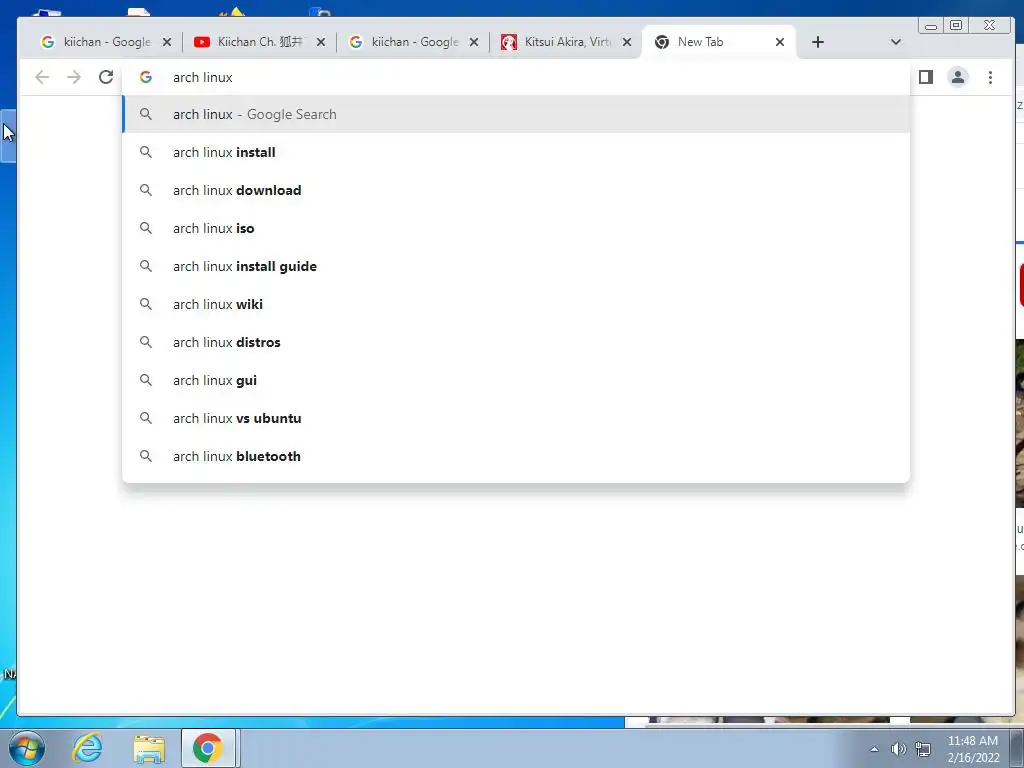Click the address bar containing arch linux
Image resolution: width=1024 pixels, height=768 pixels.
pos(516,77)
